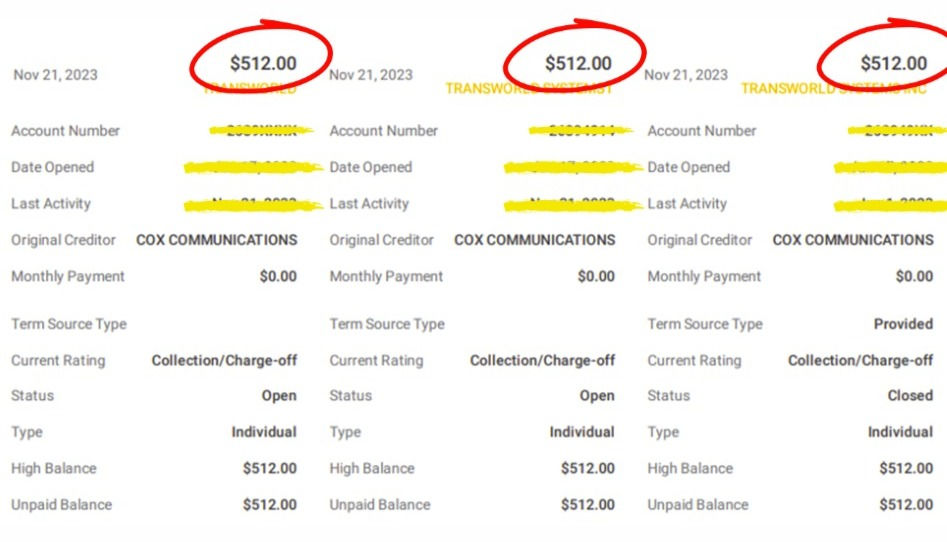Click the Open status in the middle column
This screenshot has width=947, height=542.
pyautogui.click(x=597, y=395)
